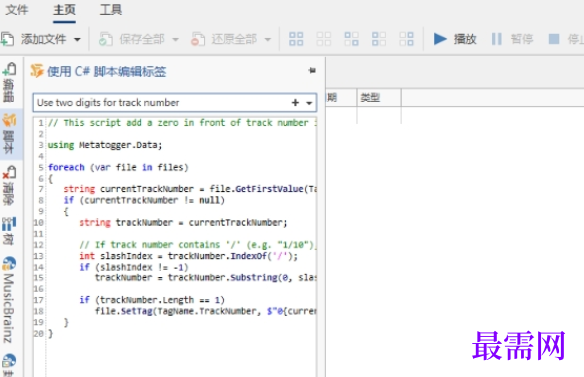Click the 'int slashIndex' code line
This screenshot has width=584, height=377.
tap(188, 256)
